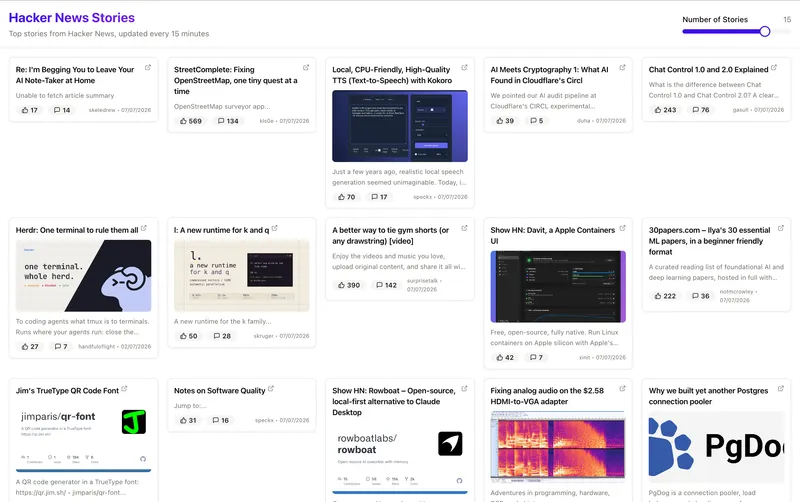Click the comment icon showing 28 comments
Screen dimensions: 800x502
pyautogui.click(x=217, y=336)
